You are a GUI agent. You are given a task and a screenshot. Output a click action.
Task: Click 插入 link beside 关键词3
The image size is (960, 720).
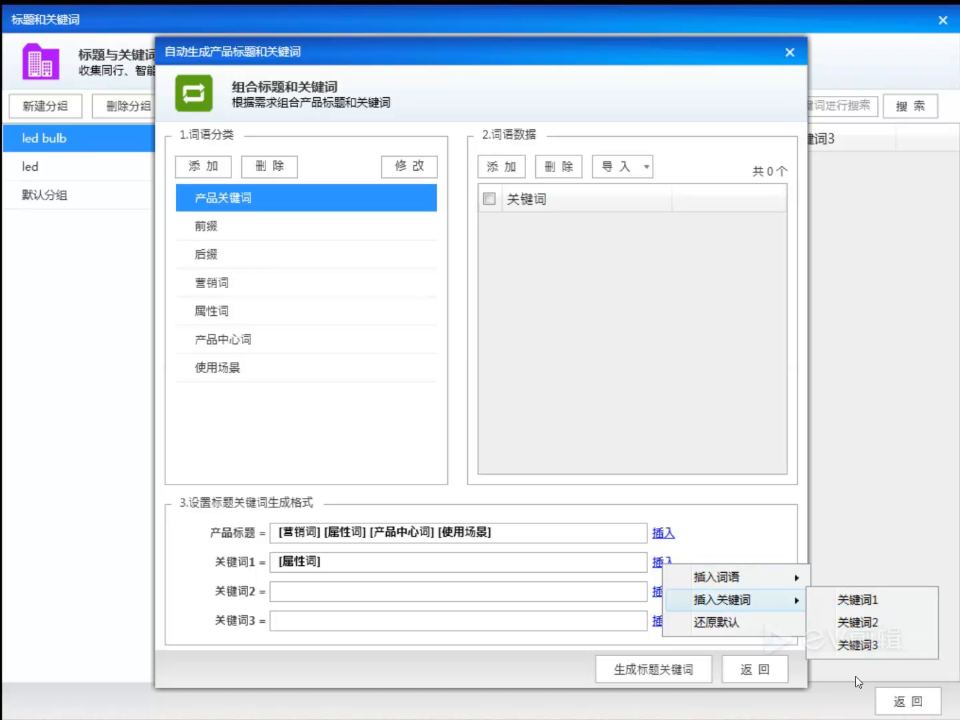[x=658, y=621]
